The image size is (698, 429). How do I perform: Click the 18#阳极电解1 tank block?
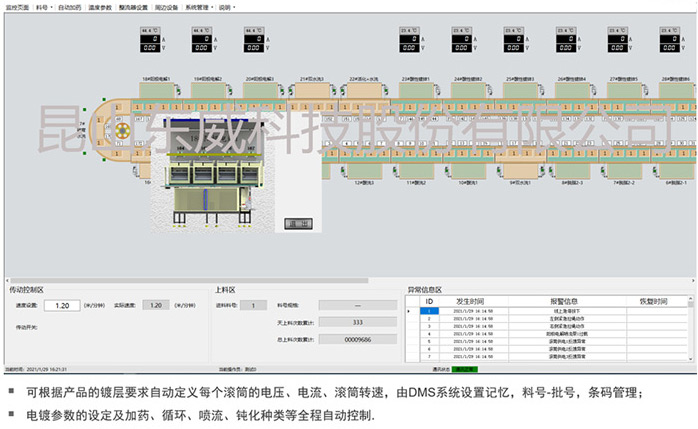157,88
